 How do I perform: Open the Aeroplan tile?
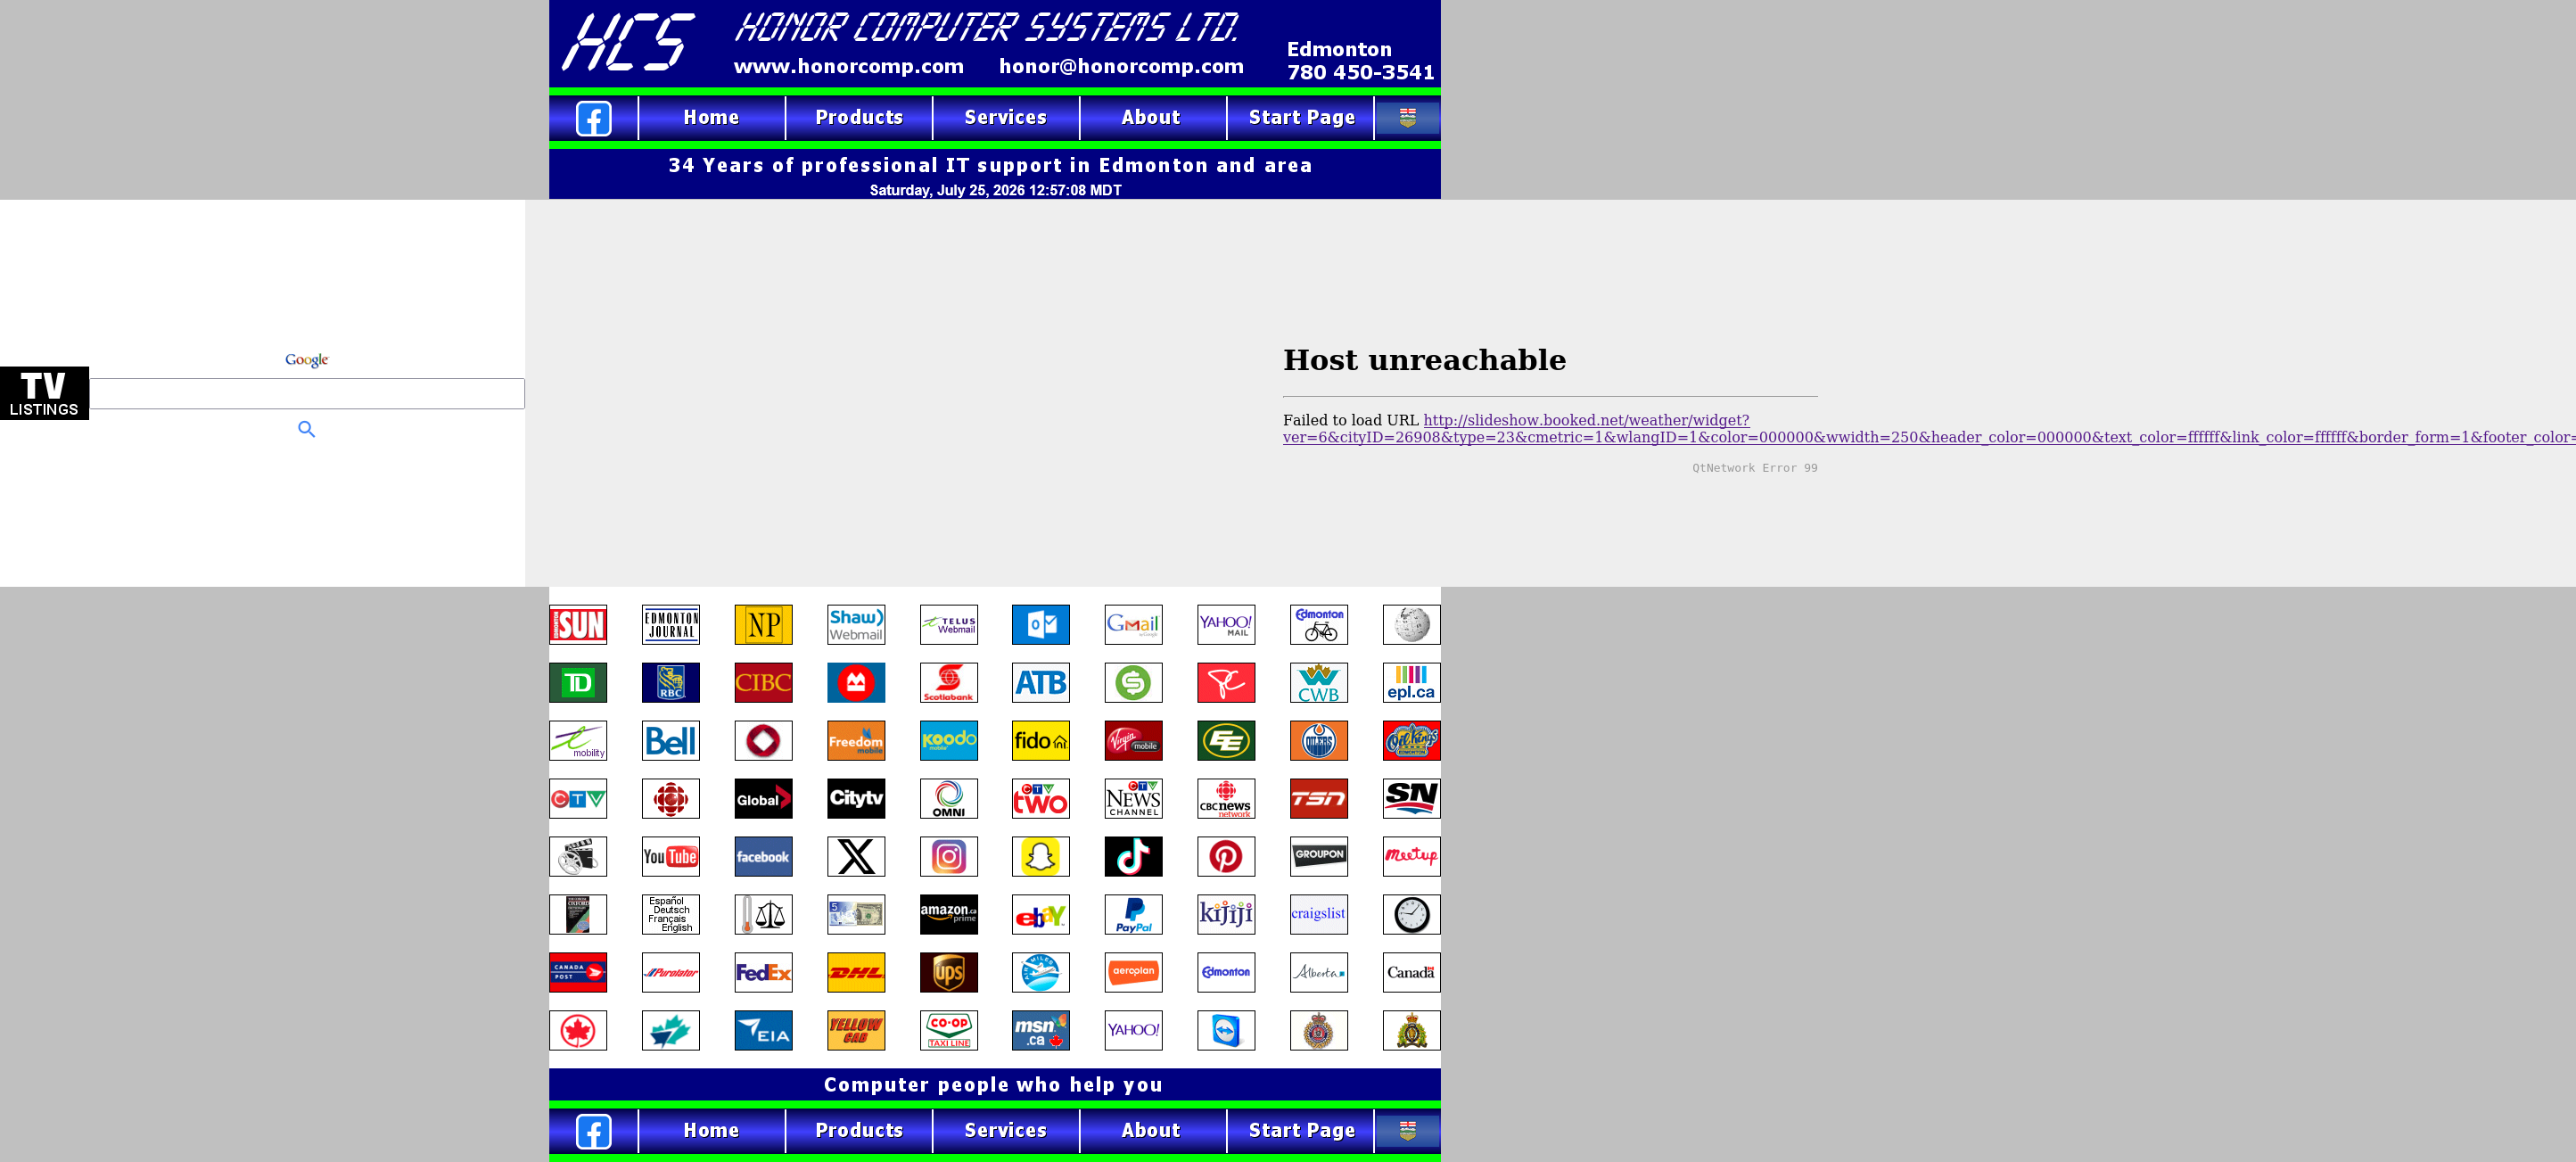[1134, 973]
